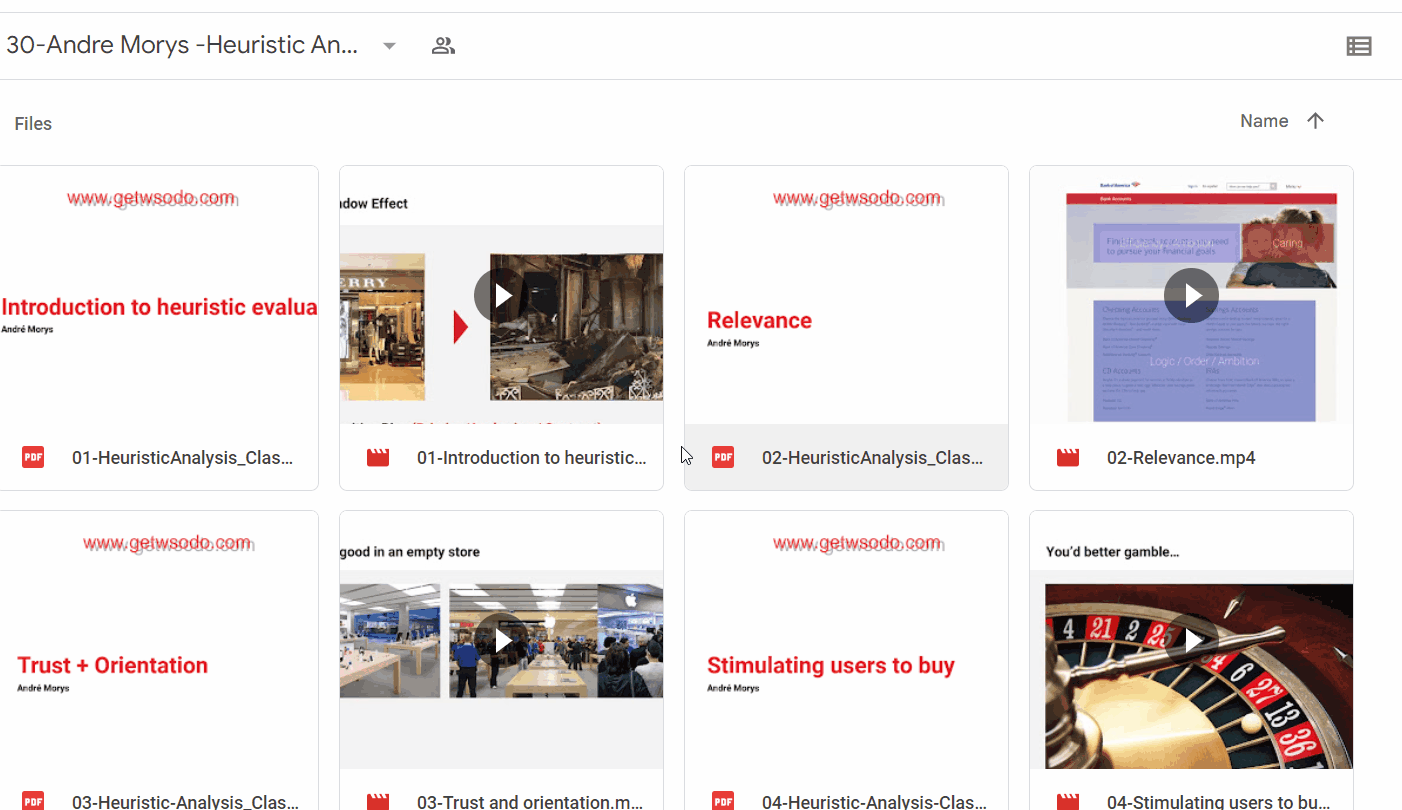The width and height of the screenshot is (1402, 810).
Task: Open the folder name dropdown arrow
Action: point(390,46)
